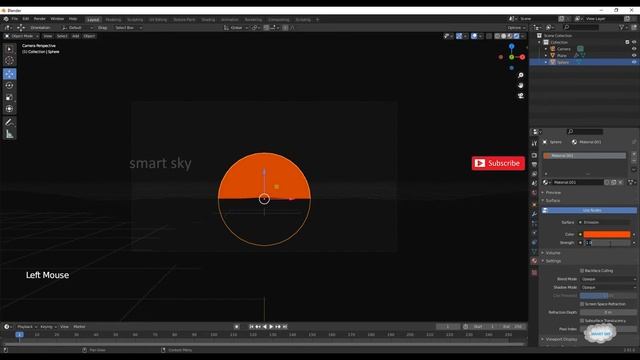
Task: Open the Render menu
Action: coord(40,19)
